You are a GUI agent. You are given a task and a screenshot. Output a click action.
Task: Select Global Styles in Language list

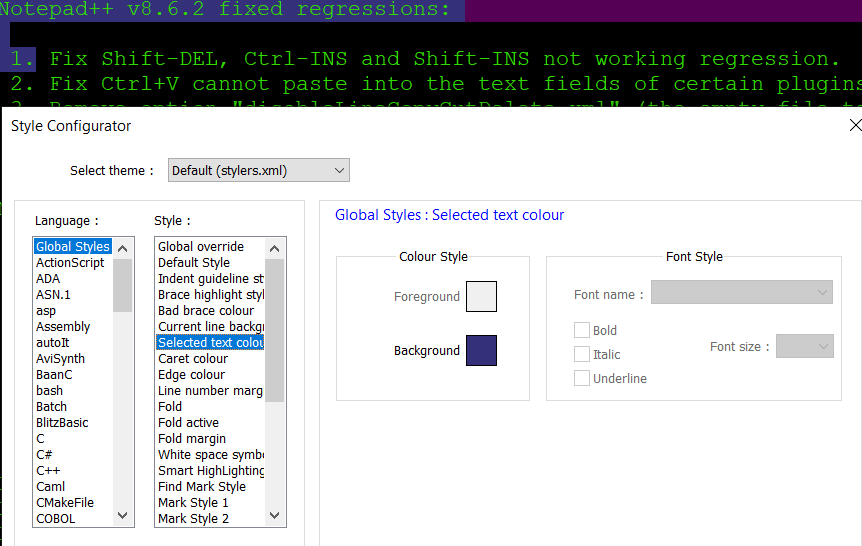tap(73, 246)
